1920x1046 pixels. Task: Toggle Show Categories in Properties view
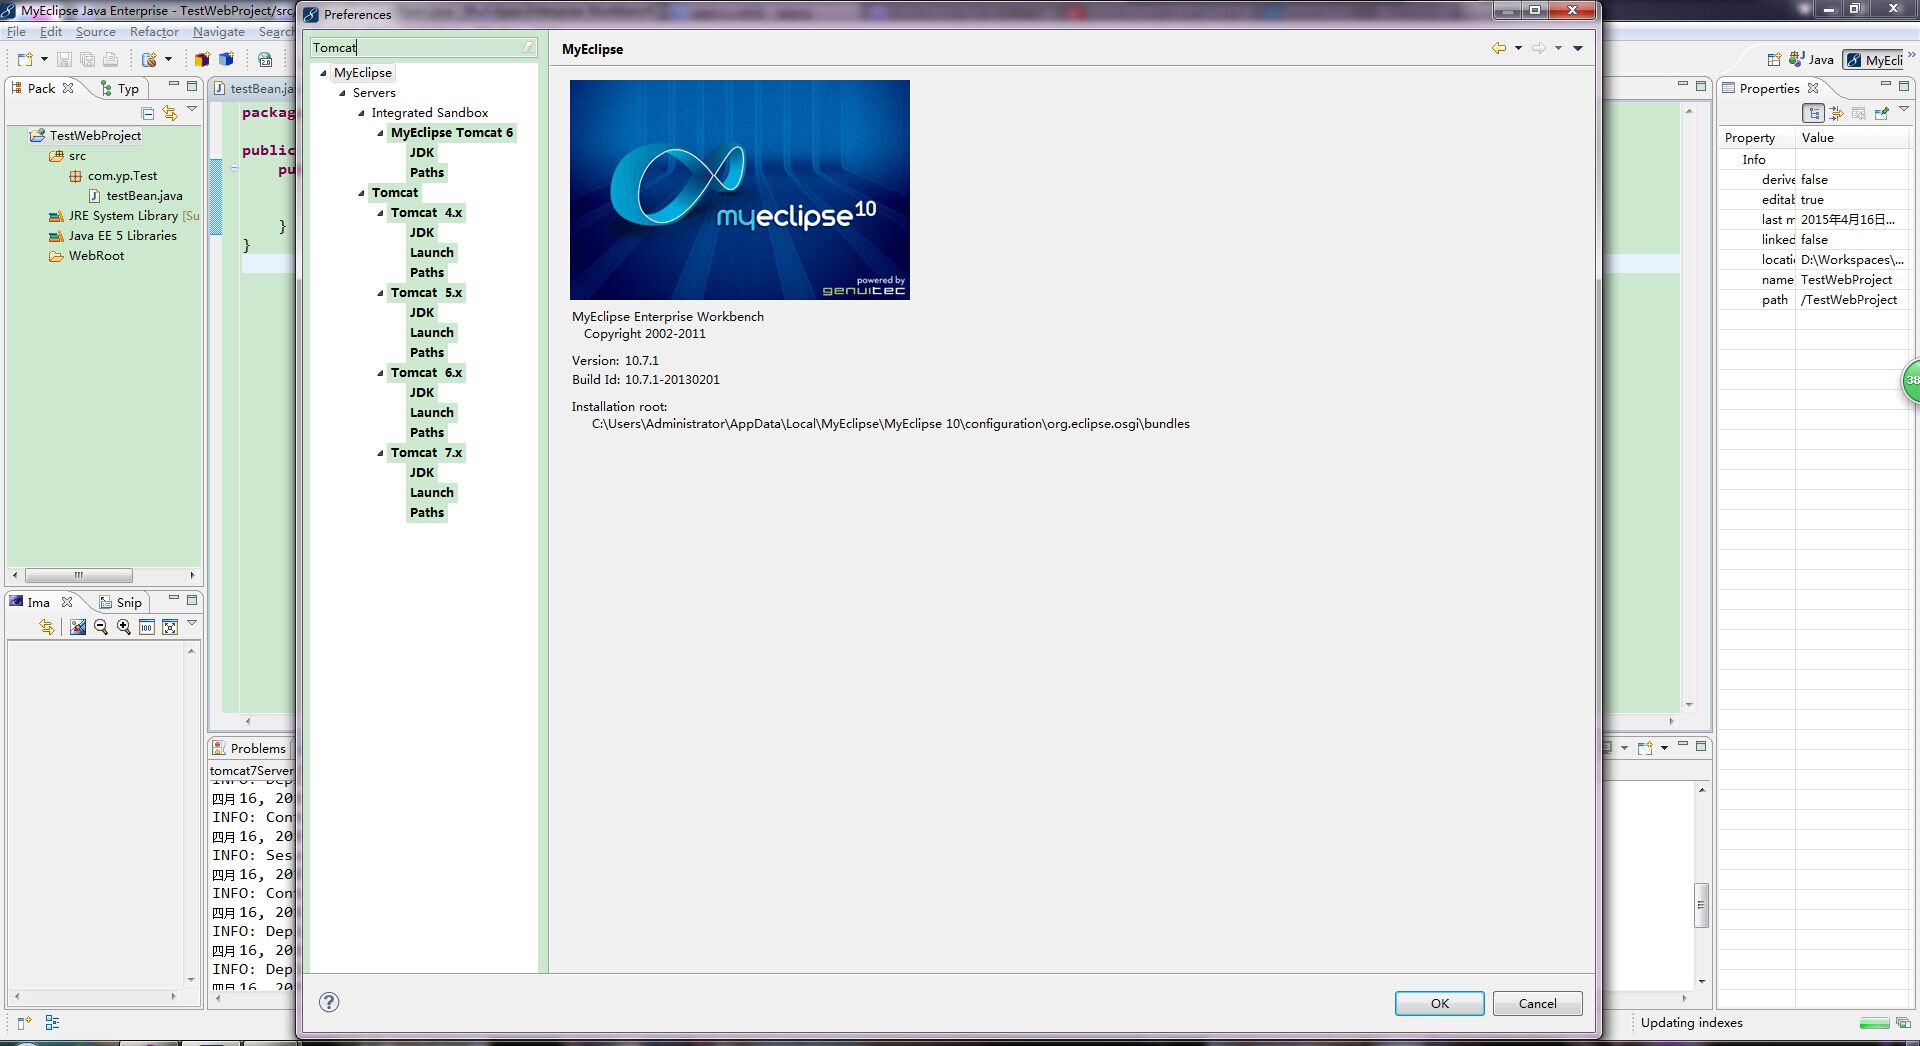click(1814, 113)
